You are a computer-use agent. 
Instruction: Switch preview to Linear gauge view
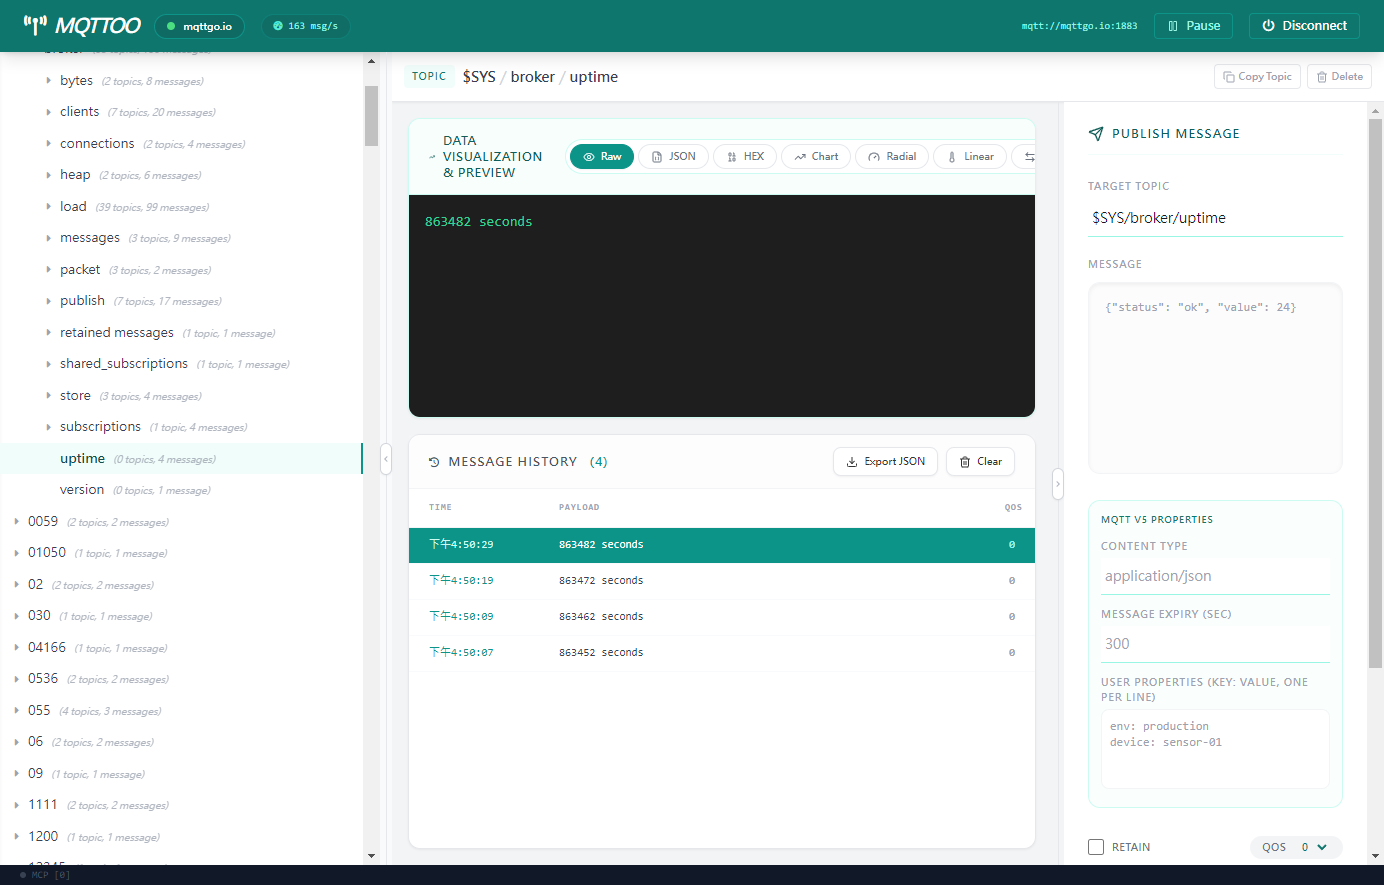[970, 157]
